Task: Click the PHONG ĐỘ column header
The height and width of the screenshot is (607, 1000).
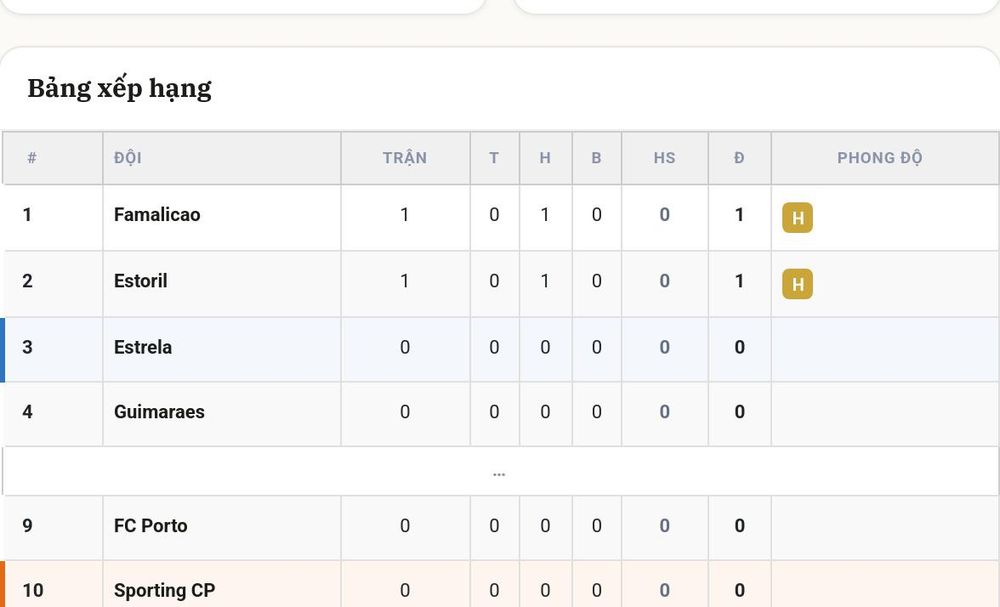Action: [x=879, y=157]
